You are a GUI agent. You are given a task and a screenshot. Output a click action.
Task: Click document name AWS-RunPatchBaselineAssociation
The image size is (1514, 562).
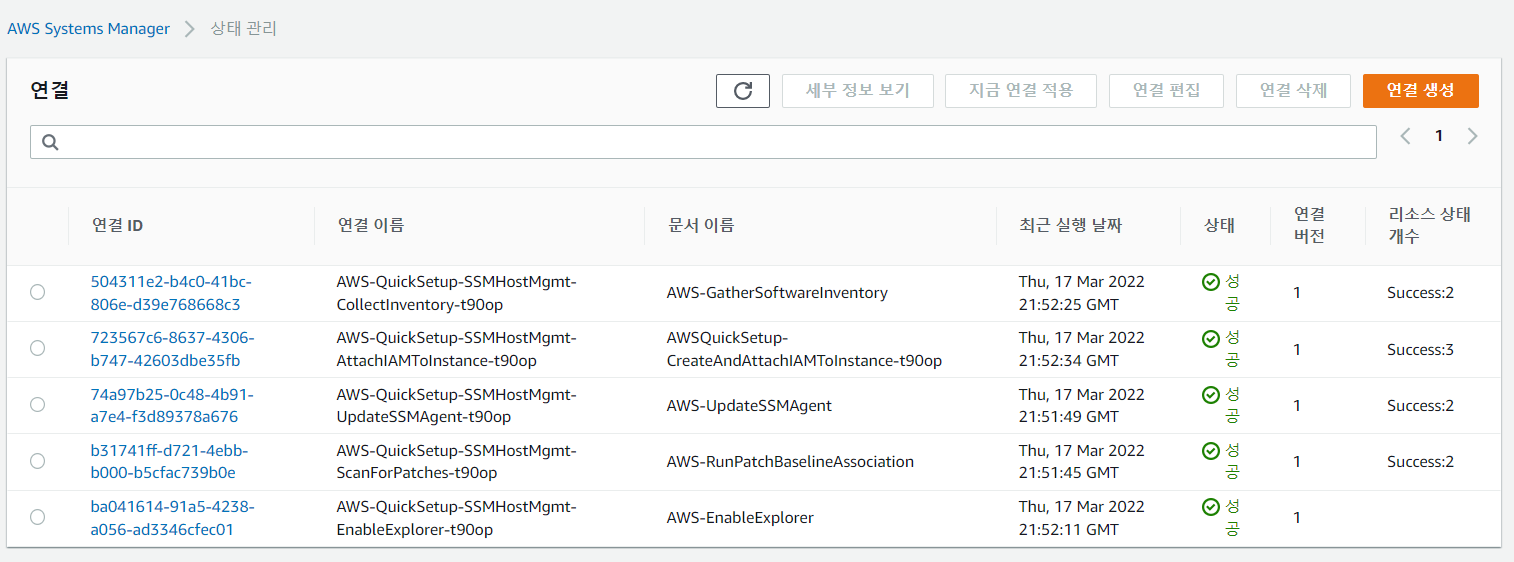(790, 461)
